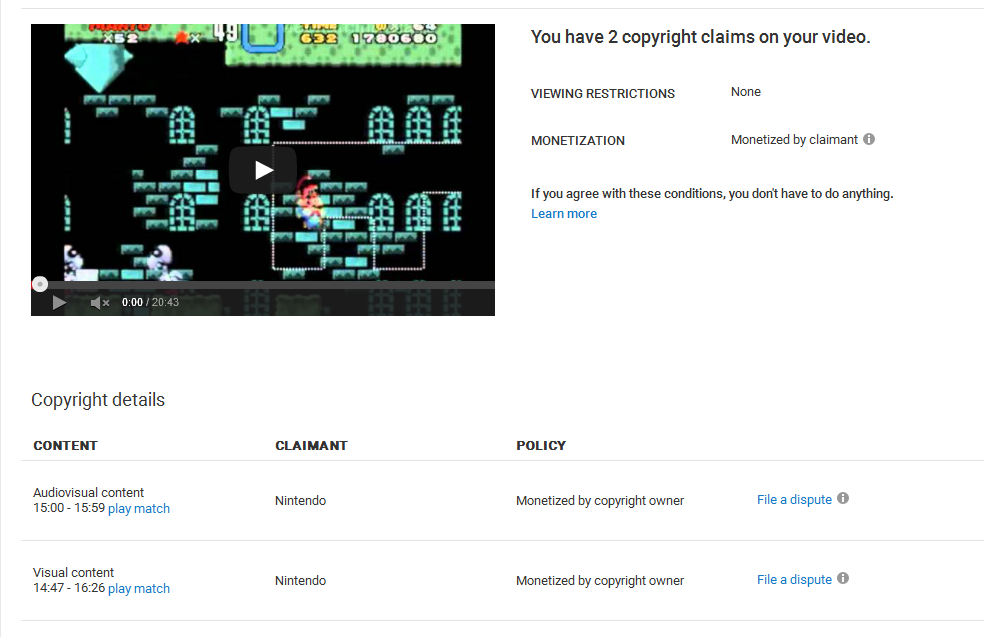Open the Learn more link
The image size is (1004, 637).
tap(563, 214)
